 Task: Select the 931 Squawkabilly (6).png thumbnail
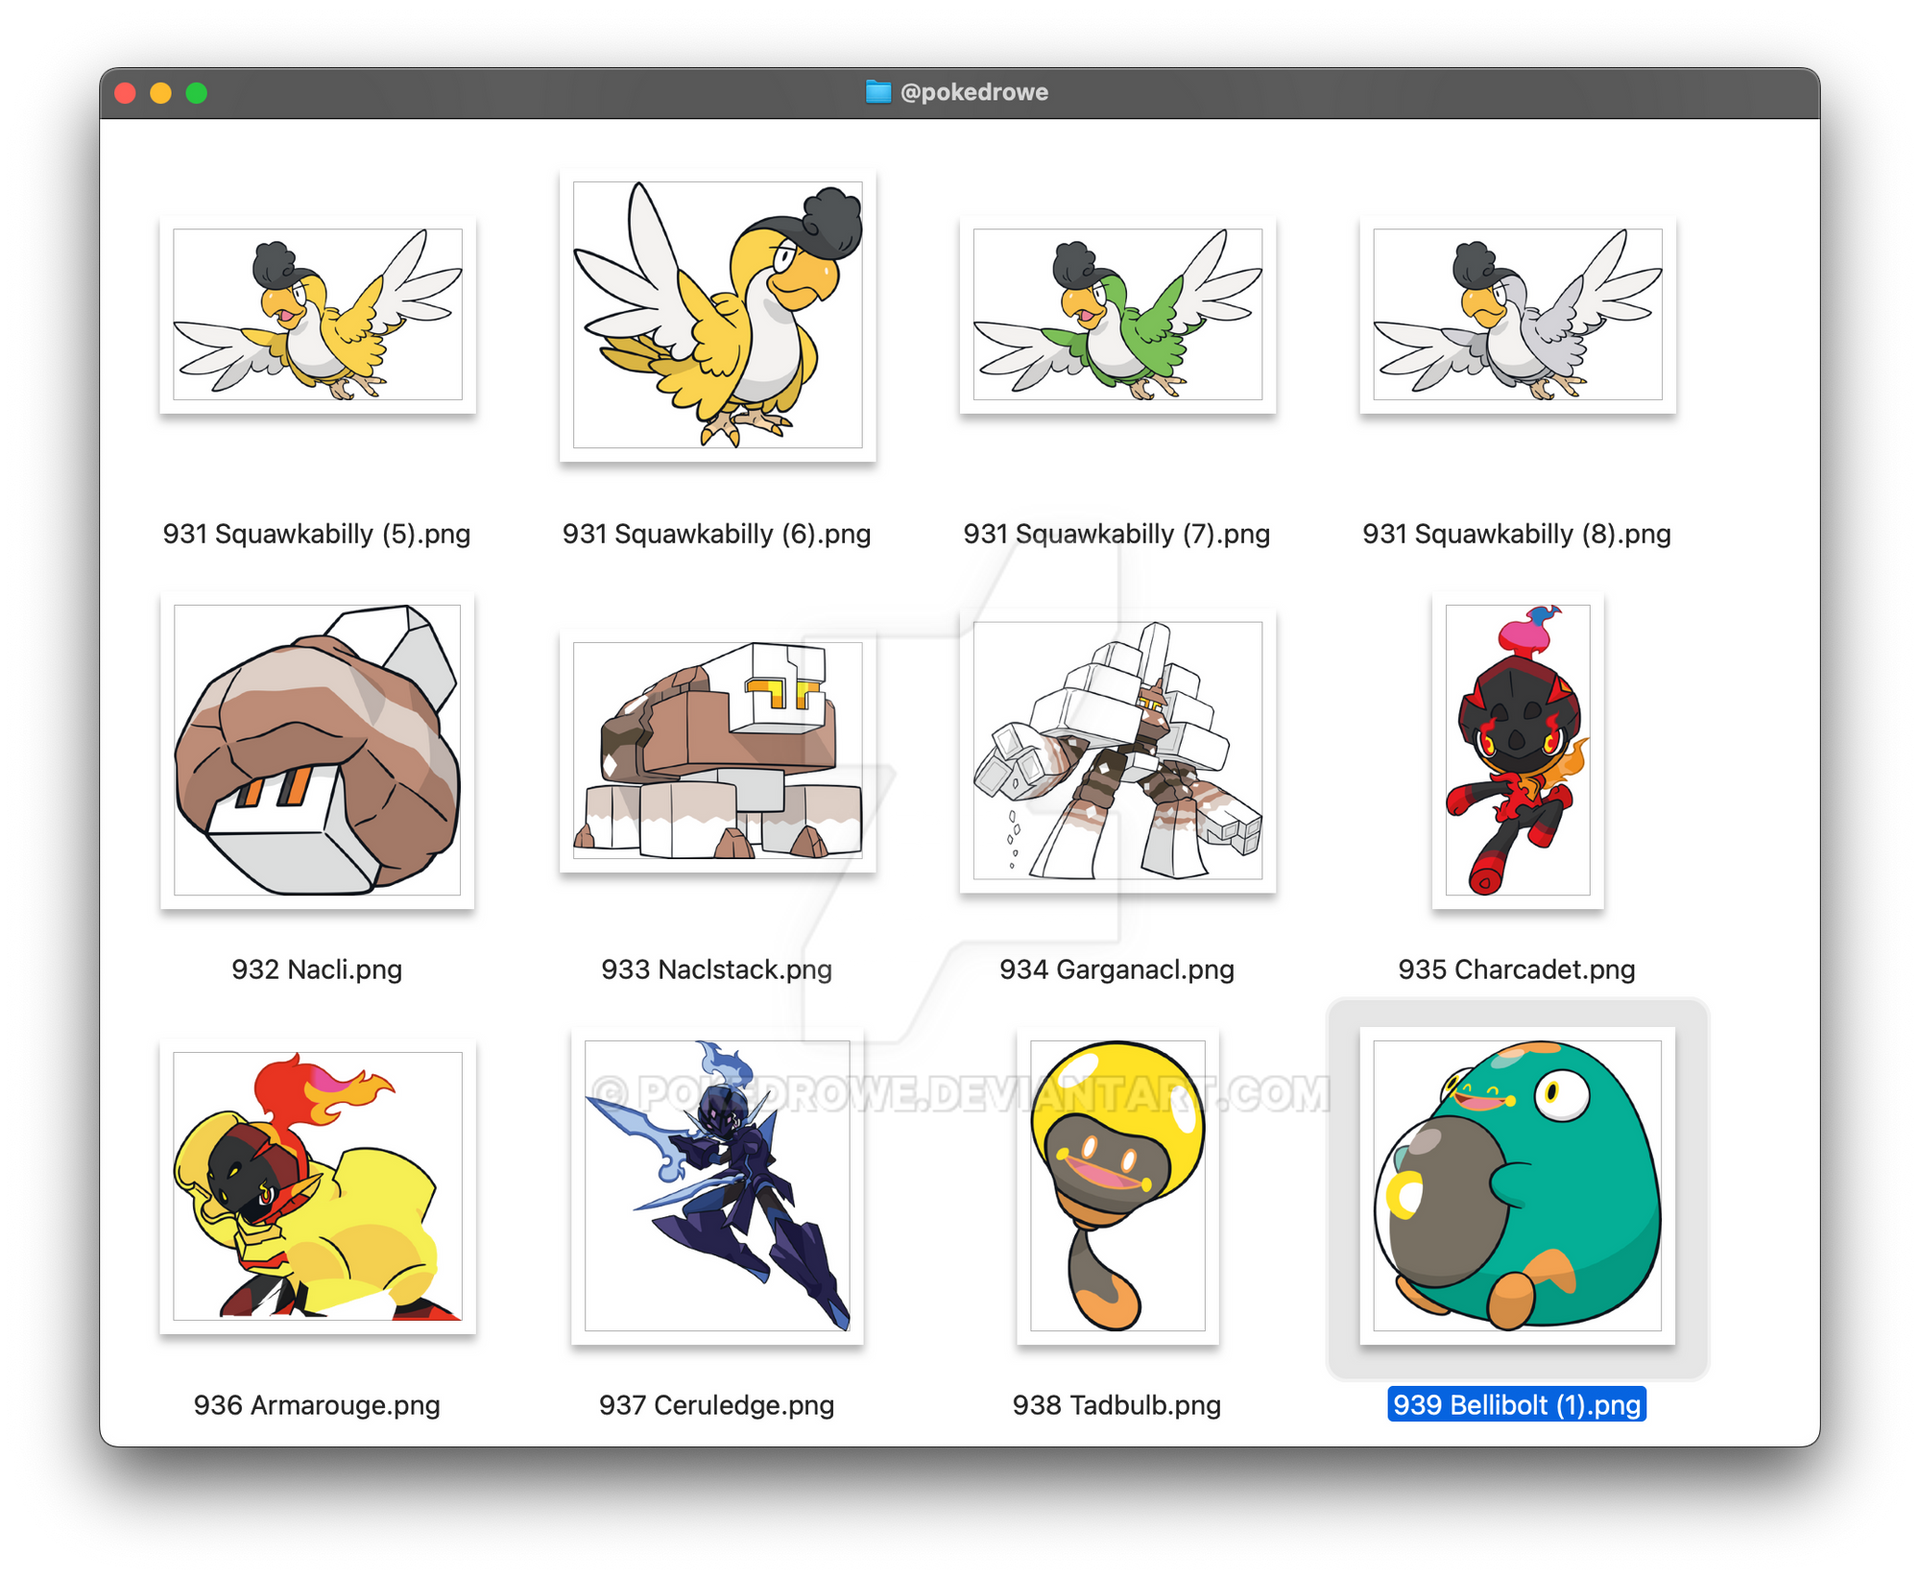(718, 315)
